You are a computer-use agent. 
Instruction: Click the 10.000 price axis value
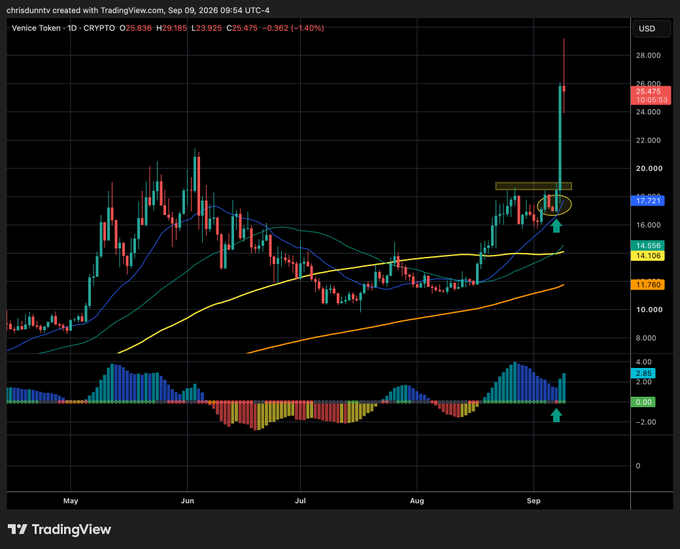coord(649,310)
